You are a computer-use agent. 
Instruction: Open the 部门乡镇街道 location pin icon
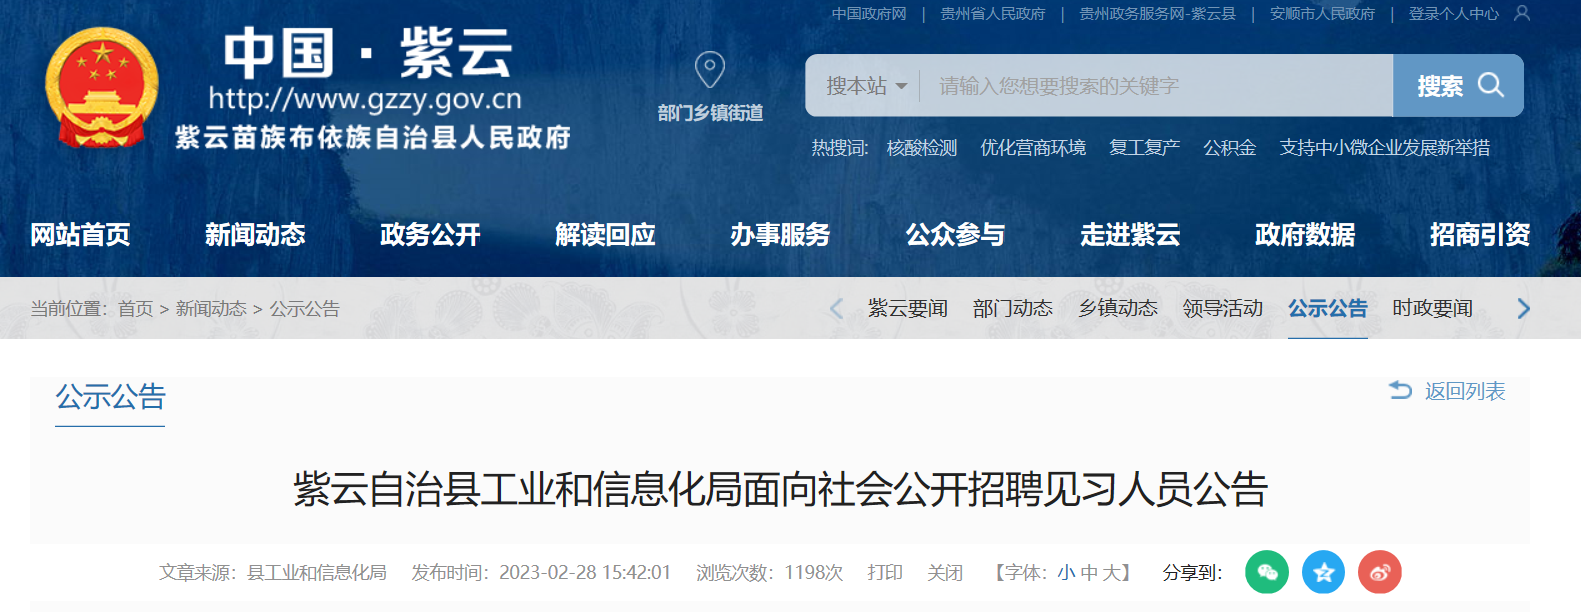point(710,70)
